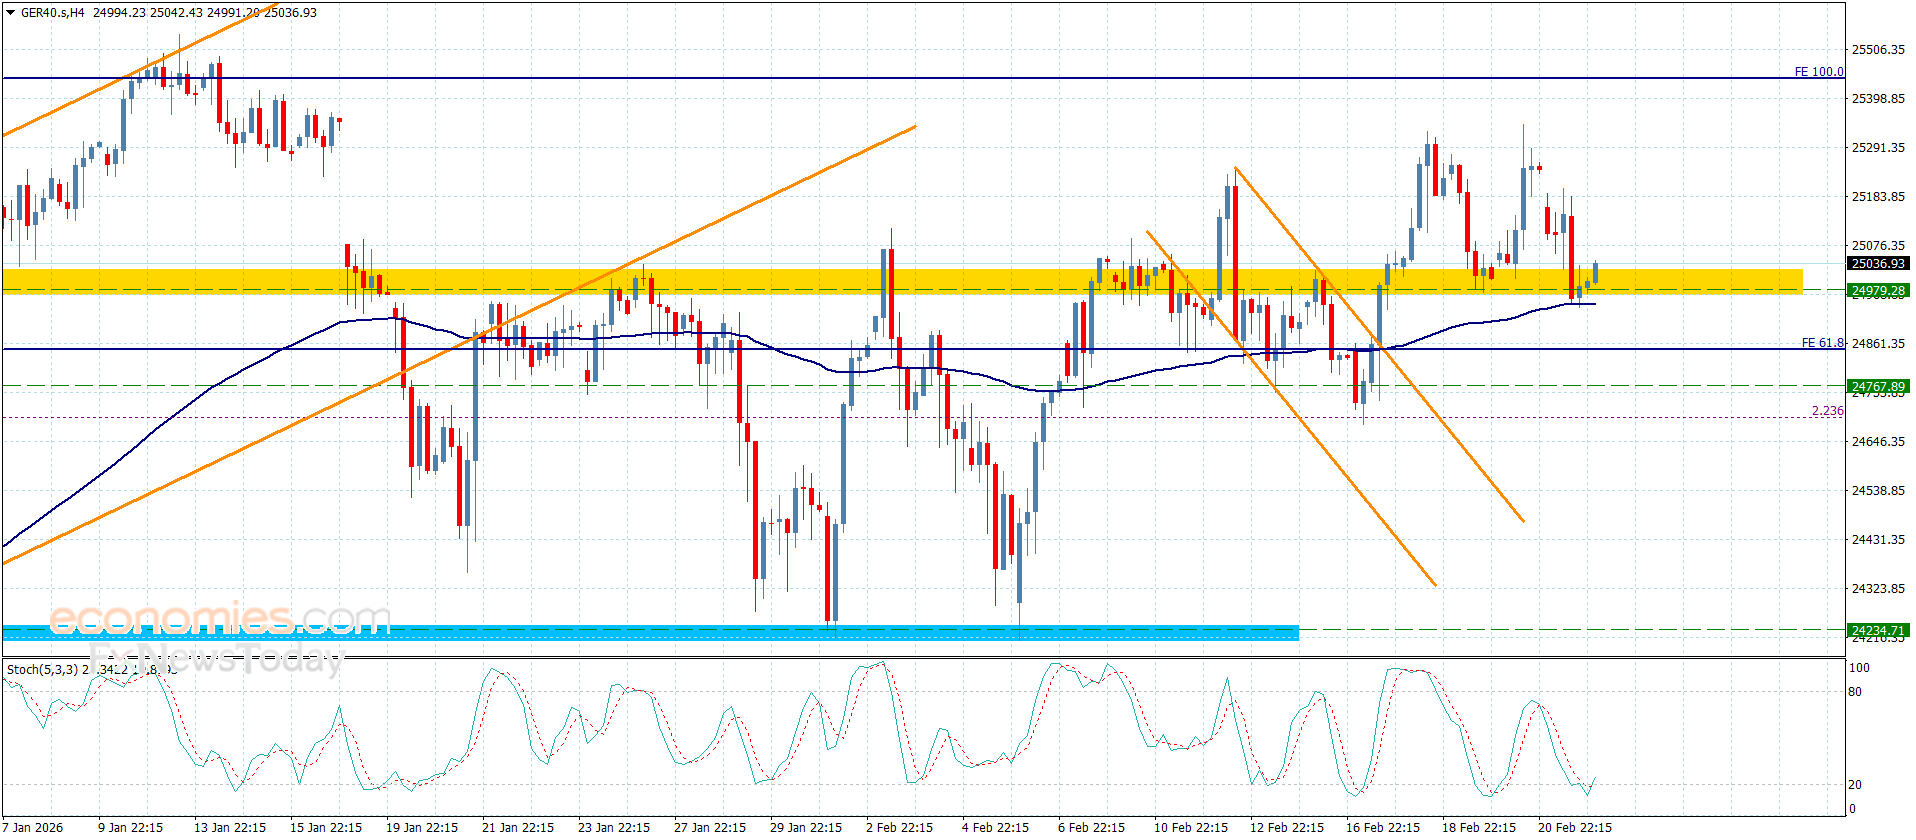The image size is (1916, 840).
Task: Click the 25506.35 price scale label
Action: tap(1877, 50)
